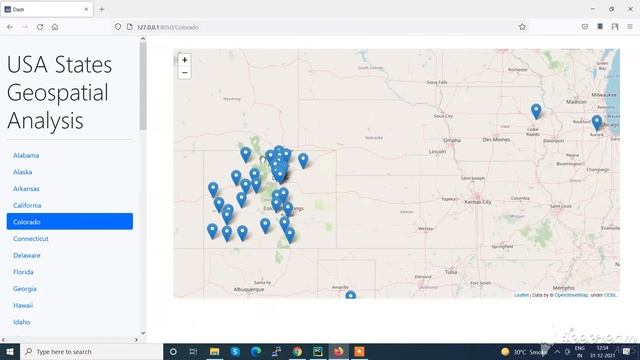Viewport: 640px width, 360px height.
Task: Click the sidebar vertical scrollbar thumb
Action: pyautogui.click(x=143, y=86)
